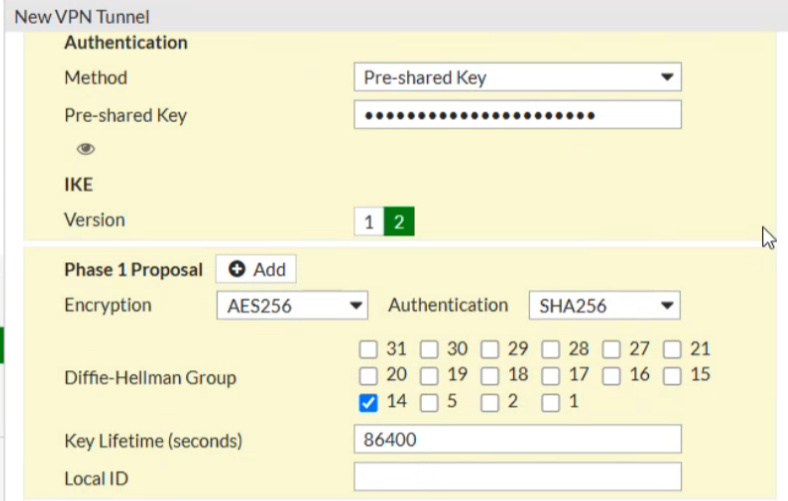The height and width of the screenshot is (501, 788).
Task: Check Diffie-Hellman group 2
Action: click(x=490, y=403)
